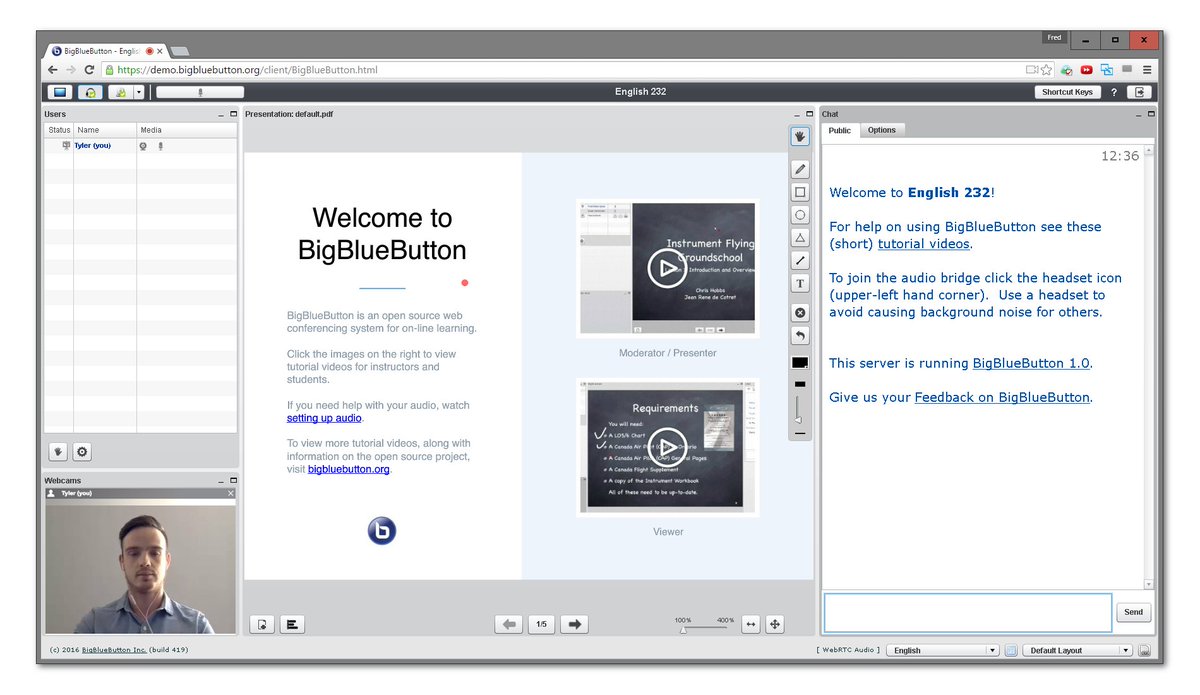Select the Circle whiteboard tool
Screen dimensions: 1200x695
(800, 215)
